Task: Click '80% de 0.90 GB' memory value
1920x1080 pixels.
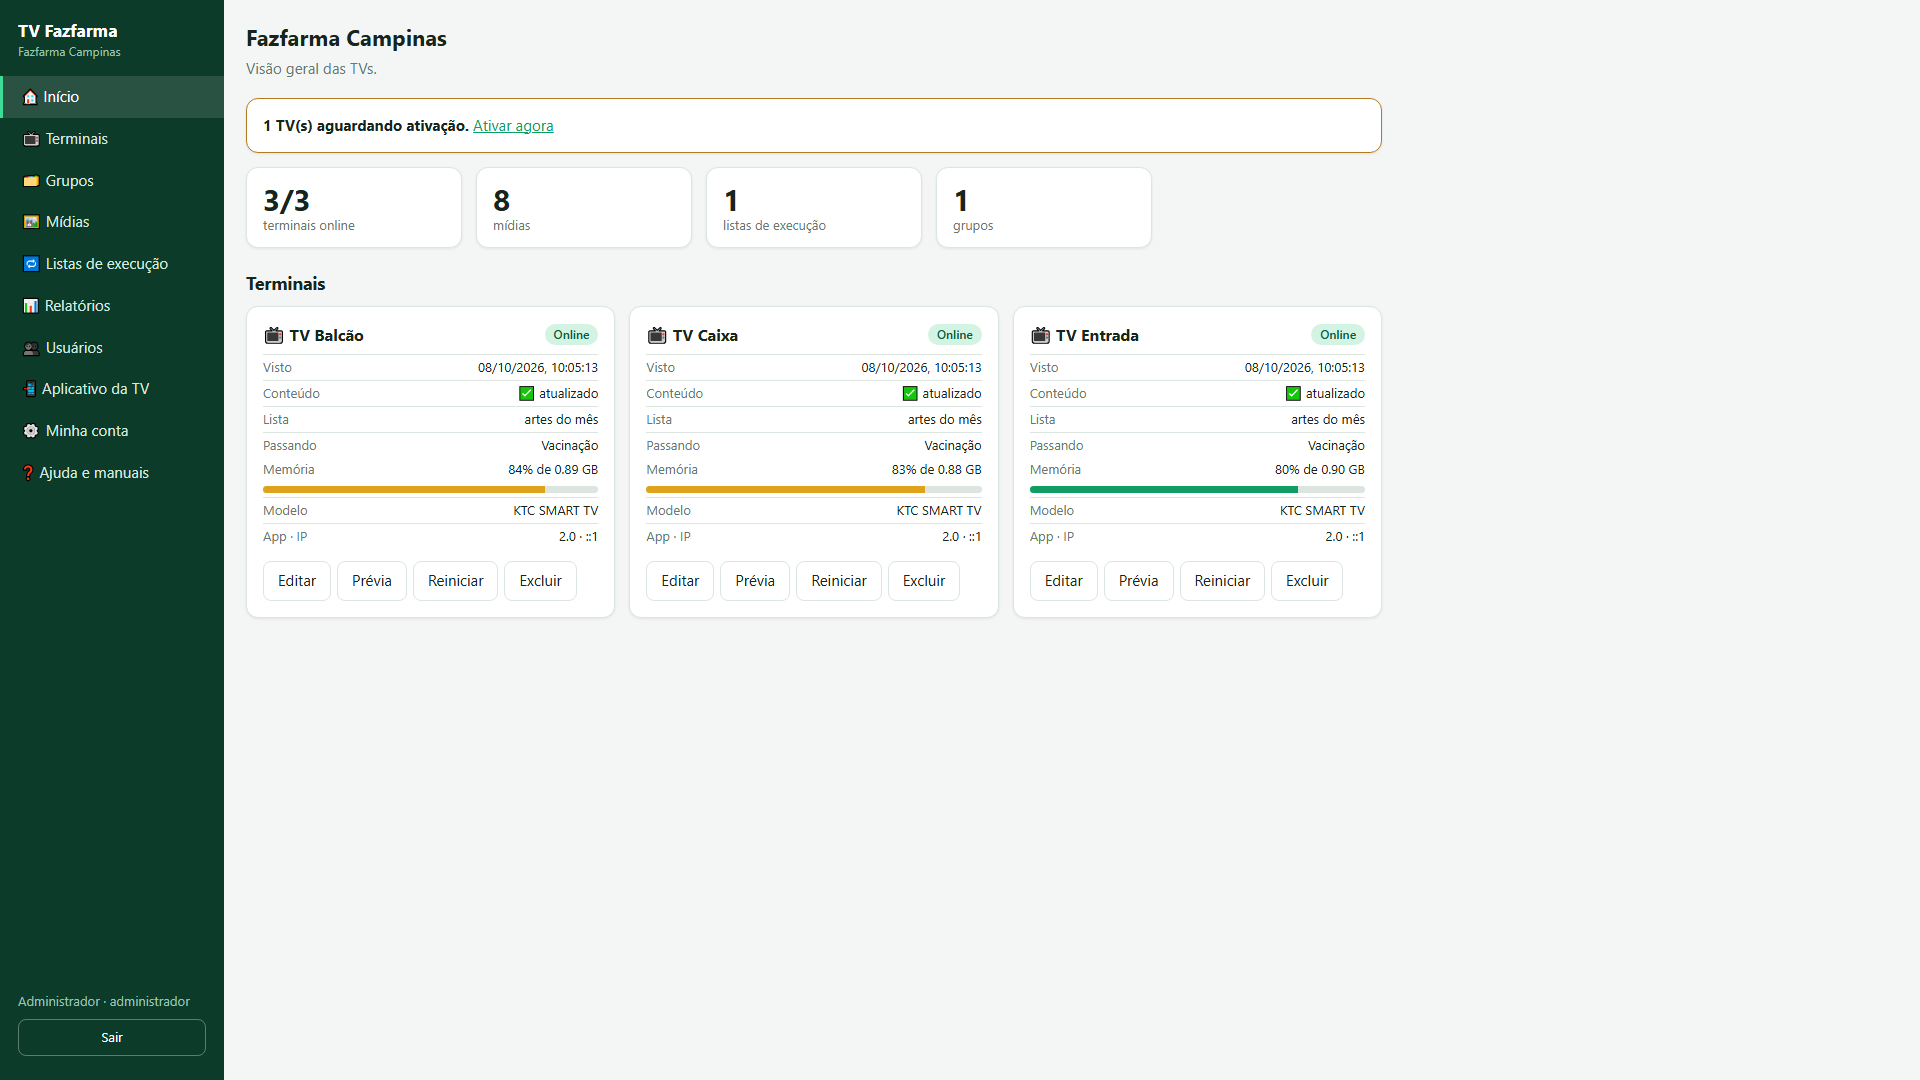Action: pyautogui.click(x=1319, y=470)
